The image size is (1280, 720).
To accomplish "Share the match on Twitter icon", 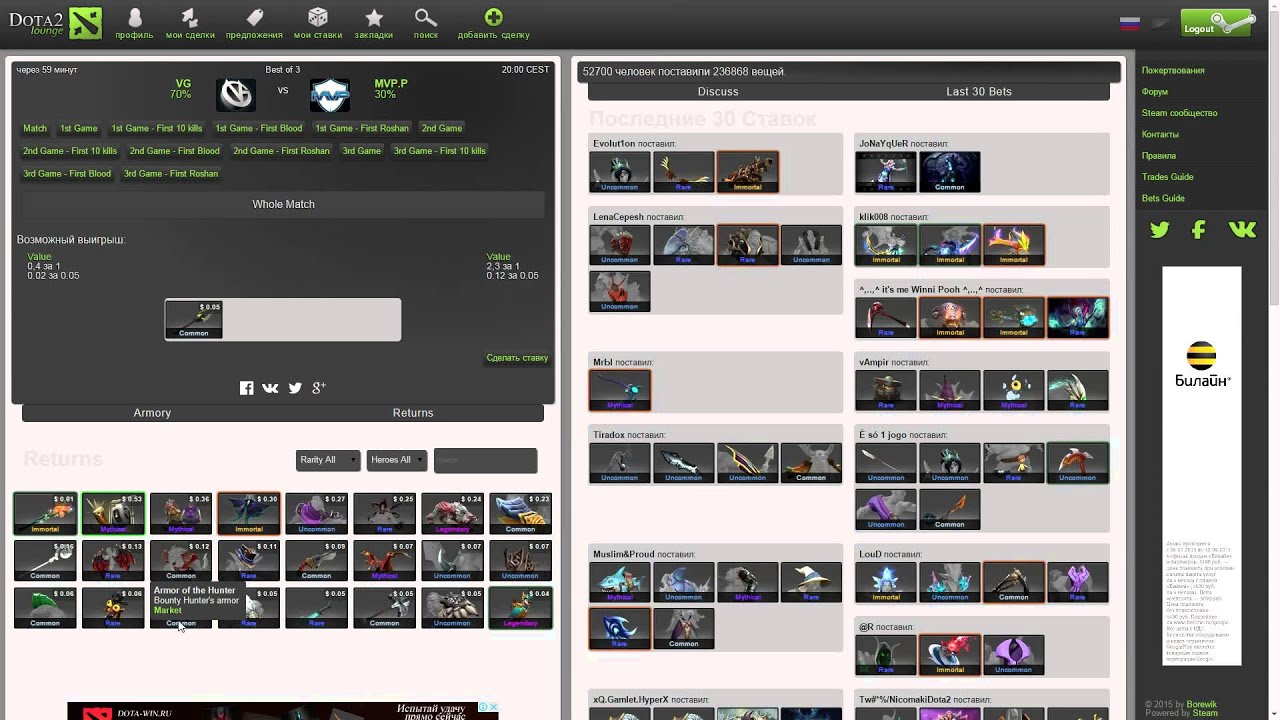I will click(x=295, y=388).
